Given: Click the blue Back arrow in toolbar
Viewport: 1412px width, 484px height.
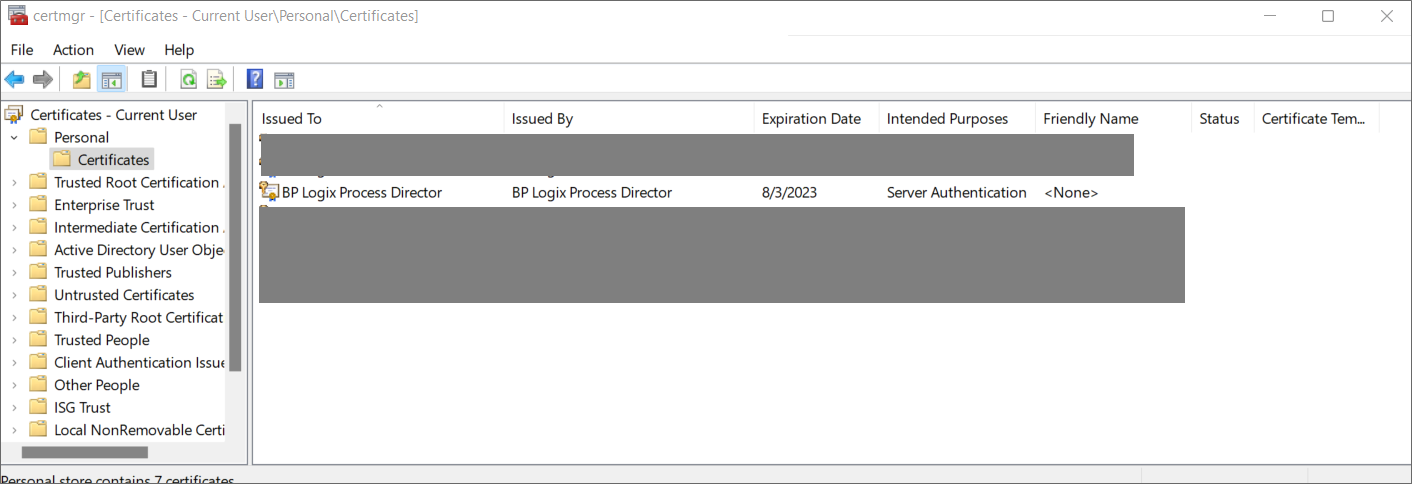Looking at the screenshot, I should (14, 80).
